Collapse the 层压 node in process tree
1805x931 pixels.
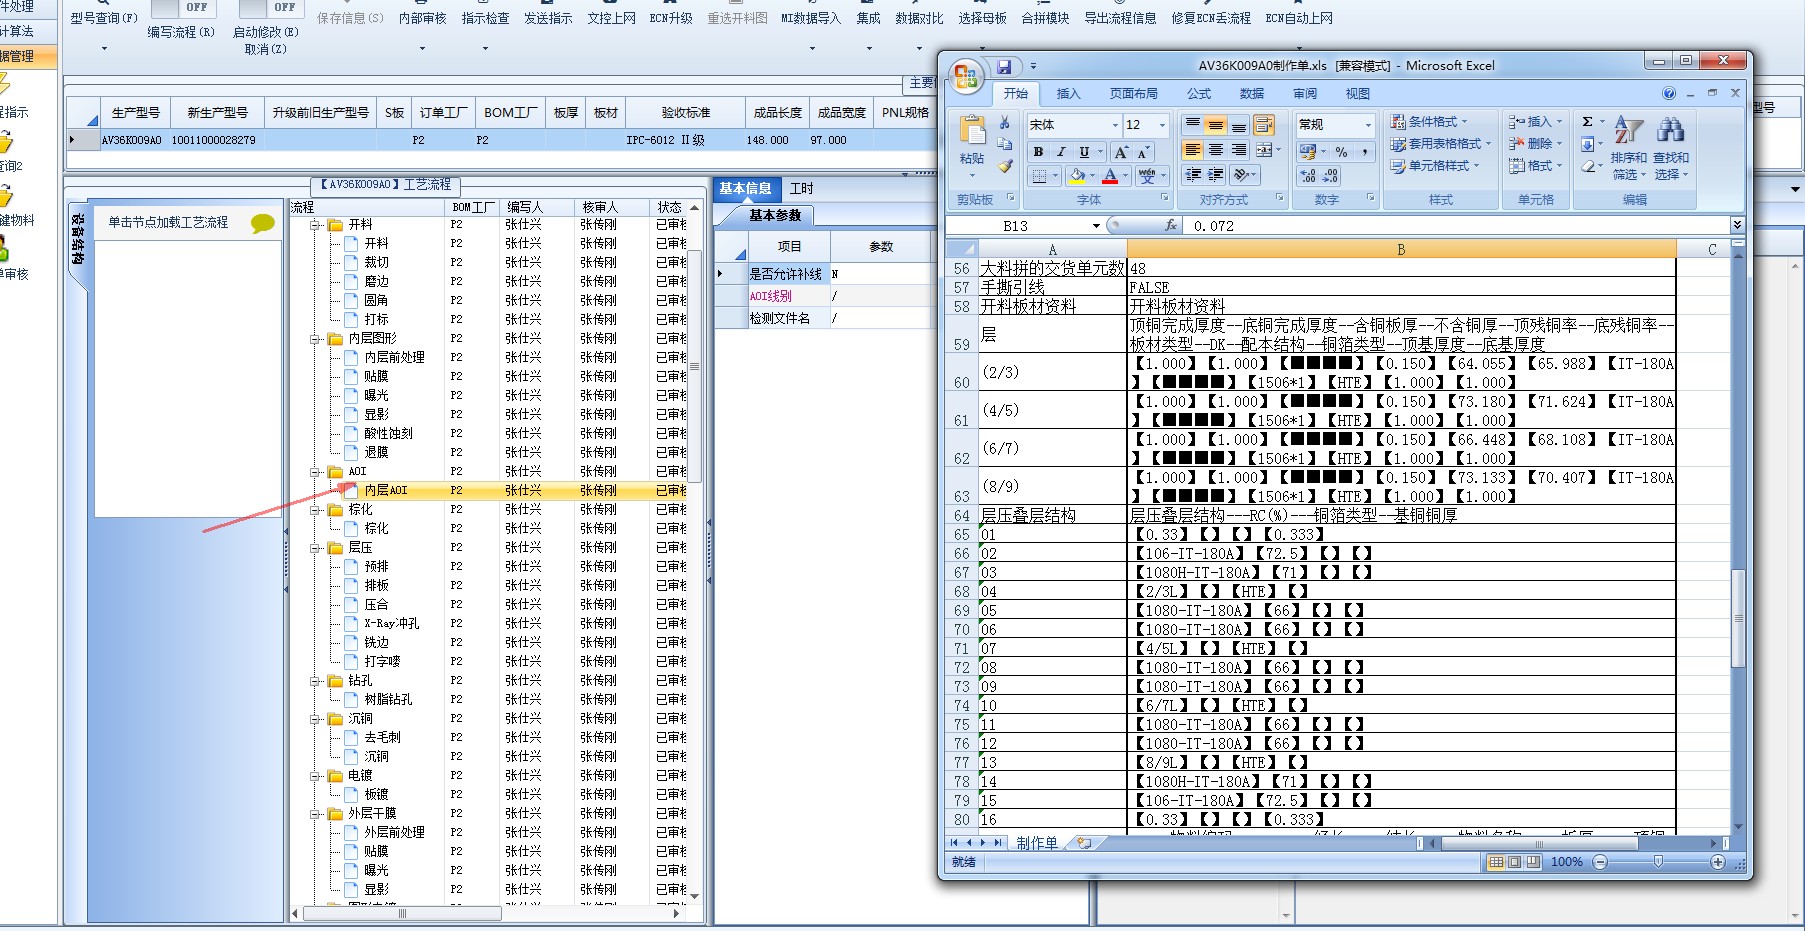coord(316,548)
